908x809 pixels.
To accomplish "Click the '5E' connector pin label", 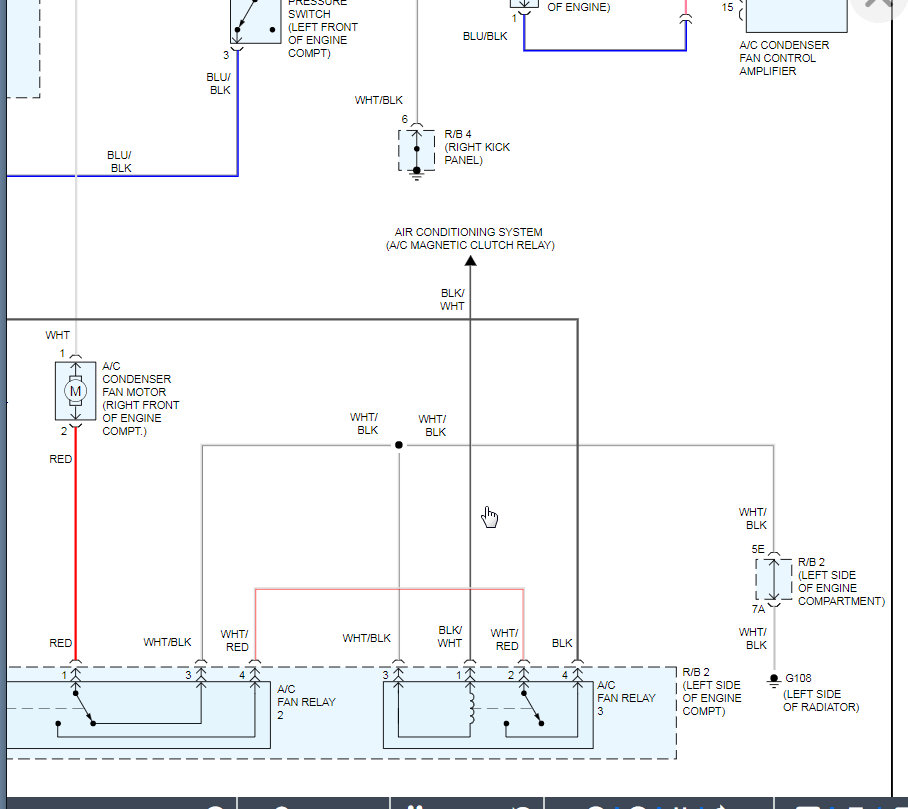I will click(758, 549).
